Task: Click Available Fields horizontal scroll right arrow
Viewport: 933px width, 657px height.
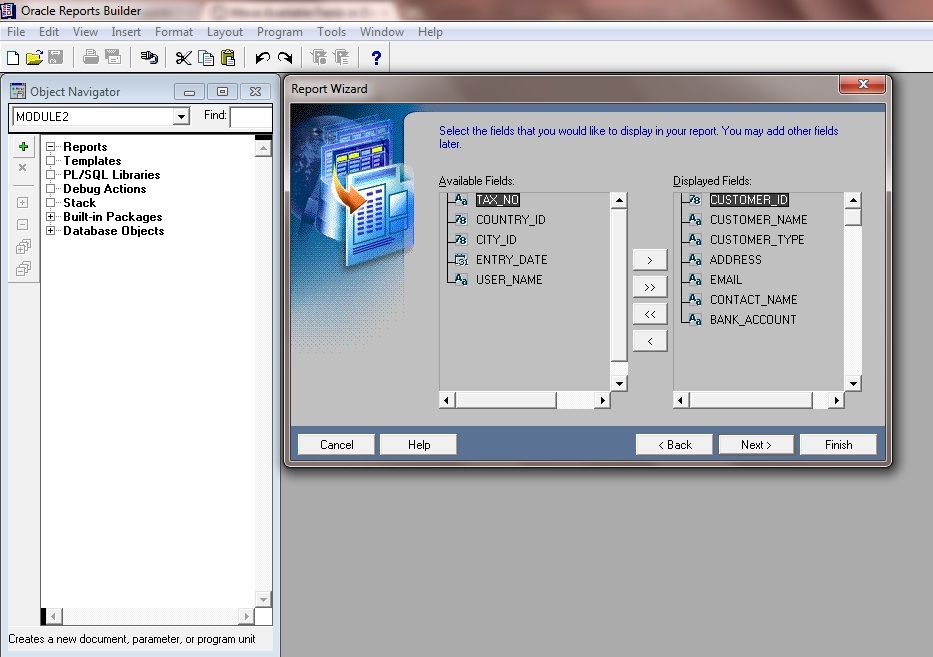Action: point(603,400)
